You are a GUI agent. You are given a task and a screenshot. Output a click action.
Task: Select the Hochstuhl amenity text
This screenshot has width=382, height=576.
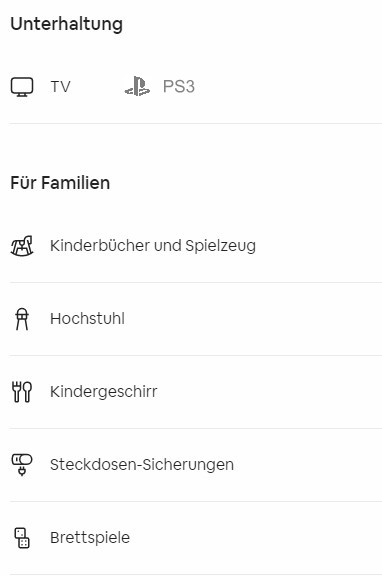click(x=87, y=319)
